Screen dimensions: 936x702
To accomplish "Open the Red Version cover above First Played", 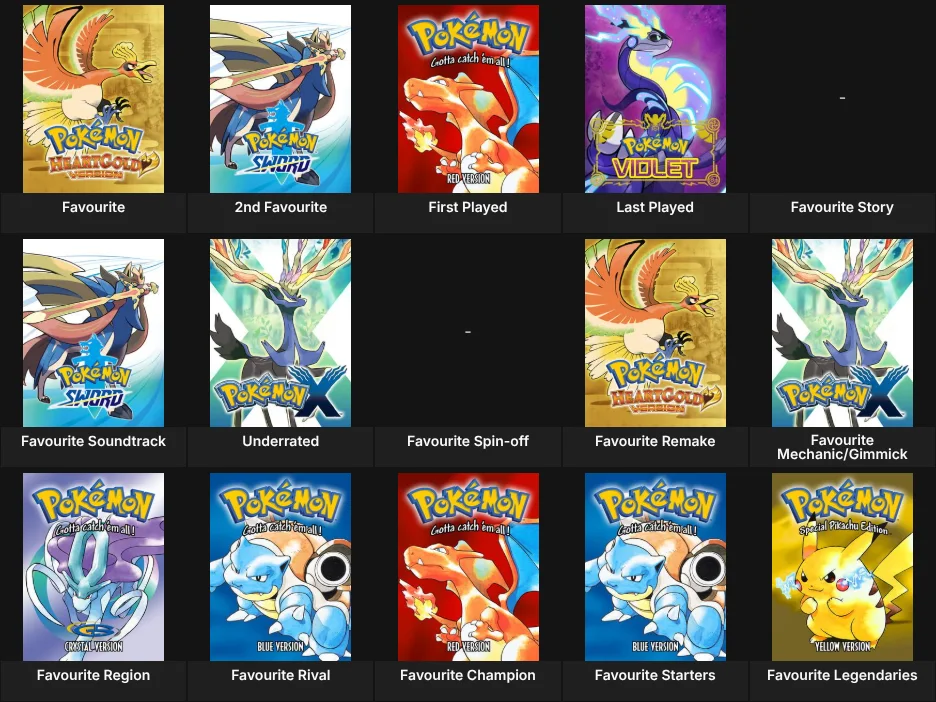I will tap(468, 99).
